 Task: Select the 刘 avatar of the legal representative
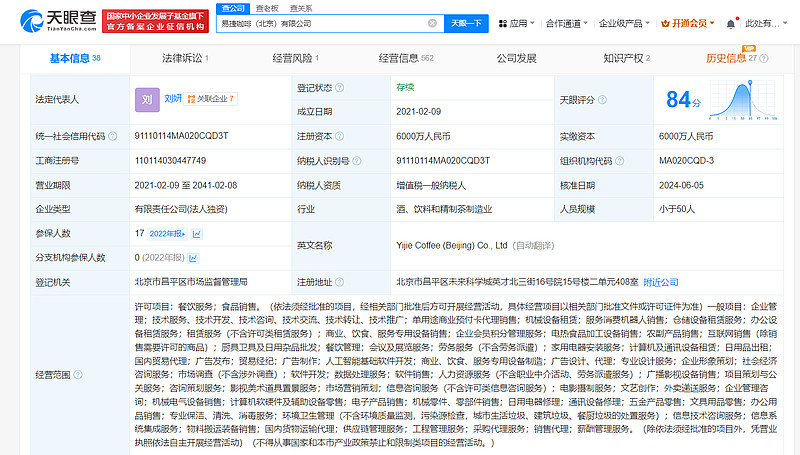click(147, 99)
